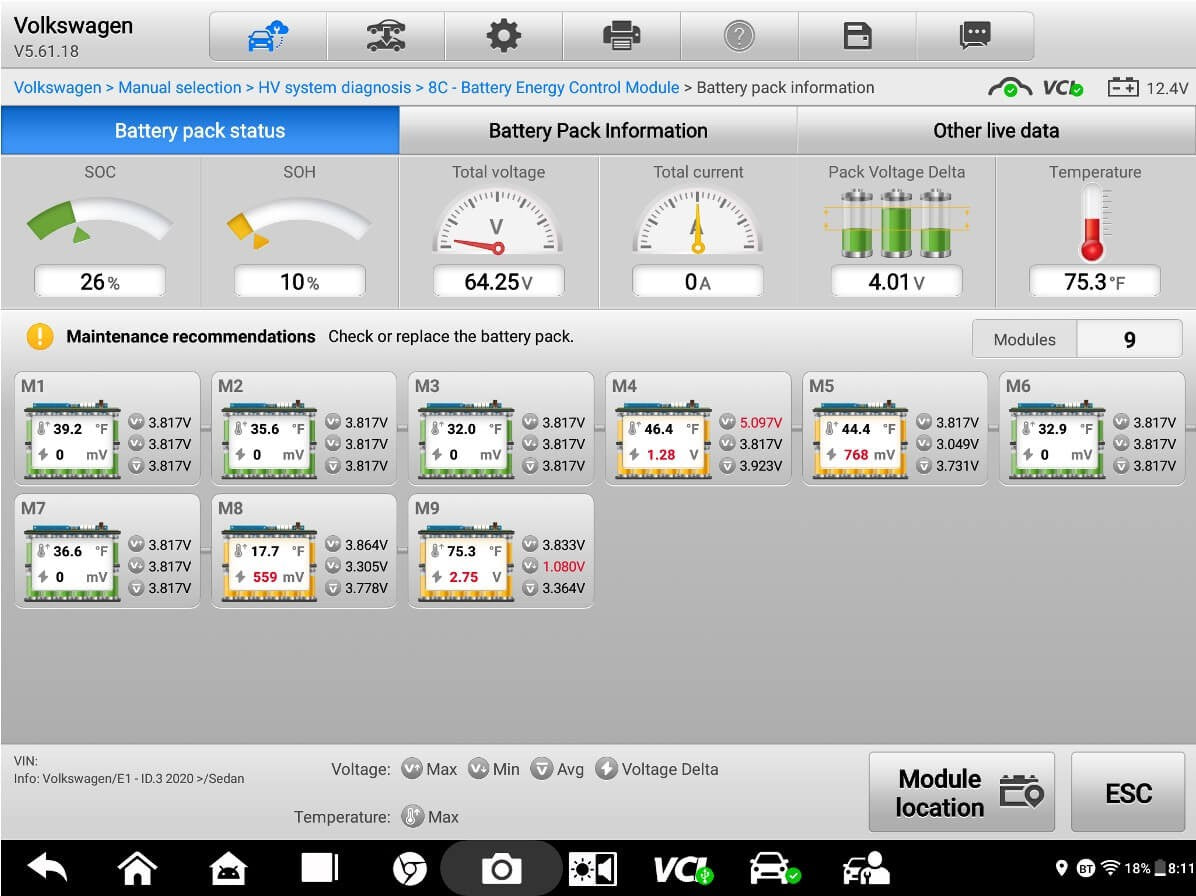Go back using the bottom back arrow
Viewport: 1196px width, 896px height.
[46, 869]
